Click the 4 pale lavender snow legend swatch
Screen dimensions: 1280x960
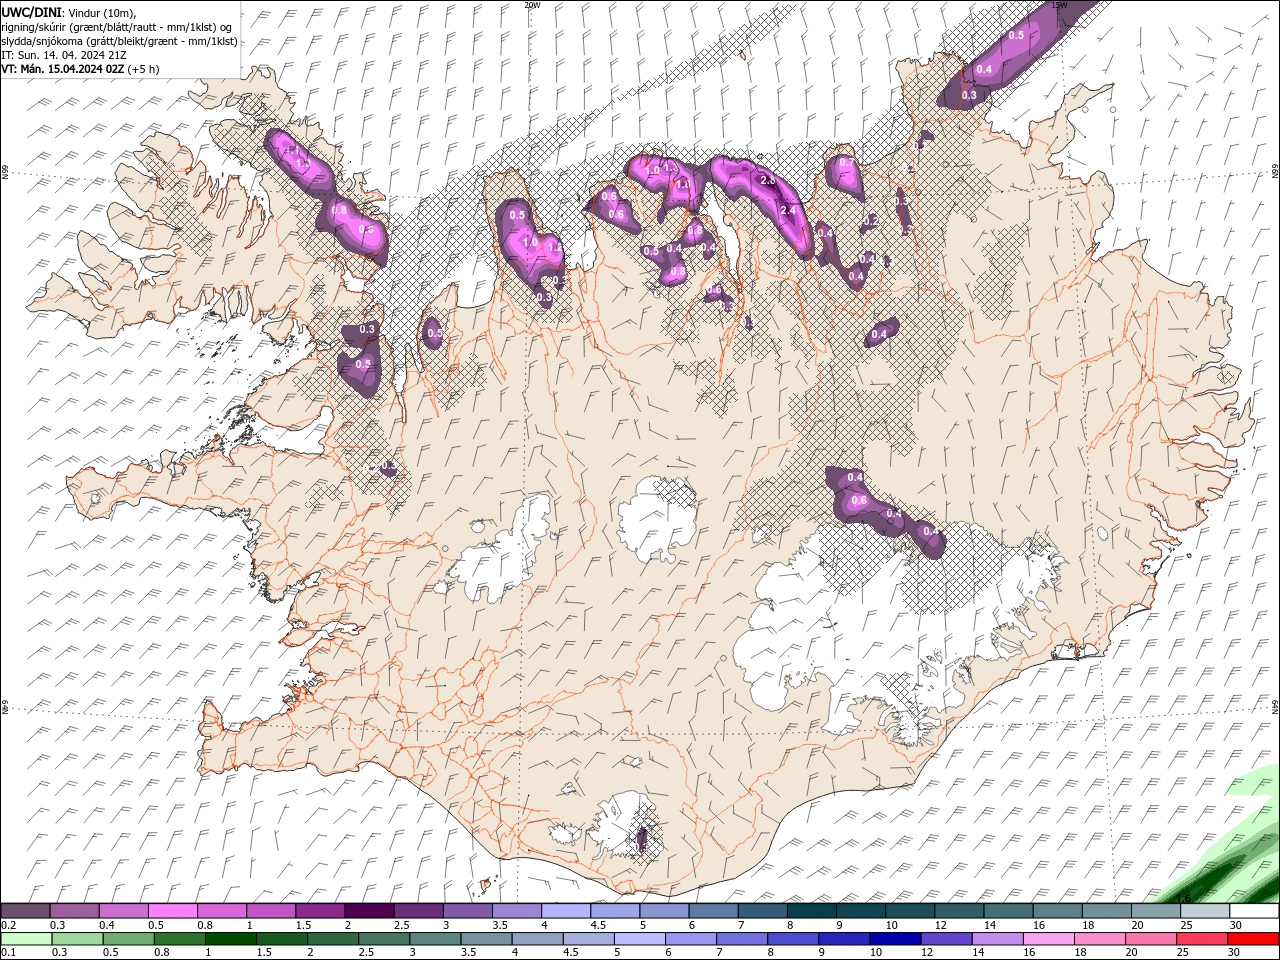pyautogui.click(x=564, y=911)
